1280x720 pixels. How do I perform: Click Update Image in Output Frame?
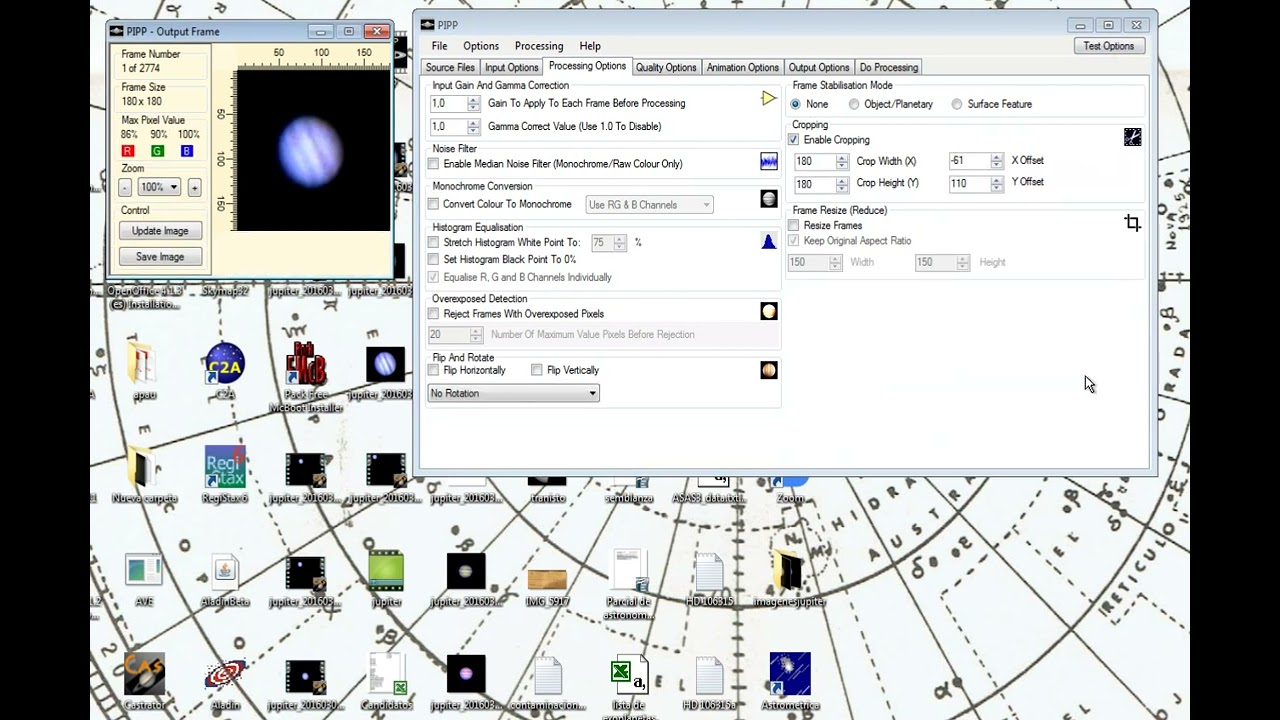pos(160,231)
